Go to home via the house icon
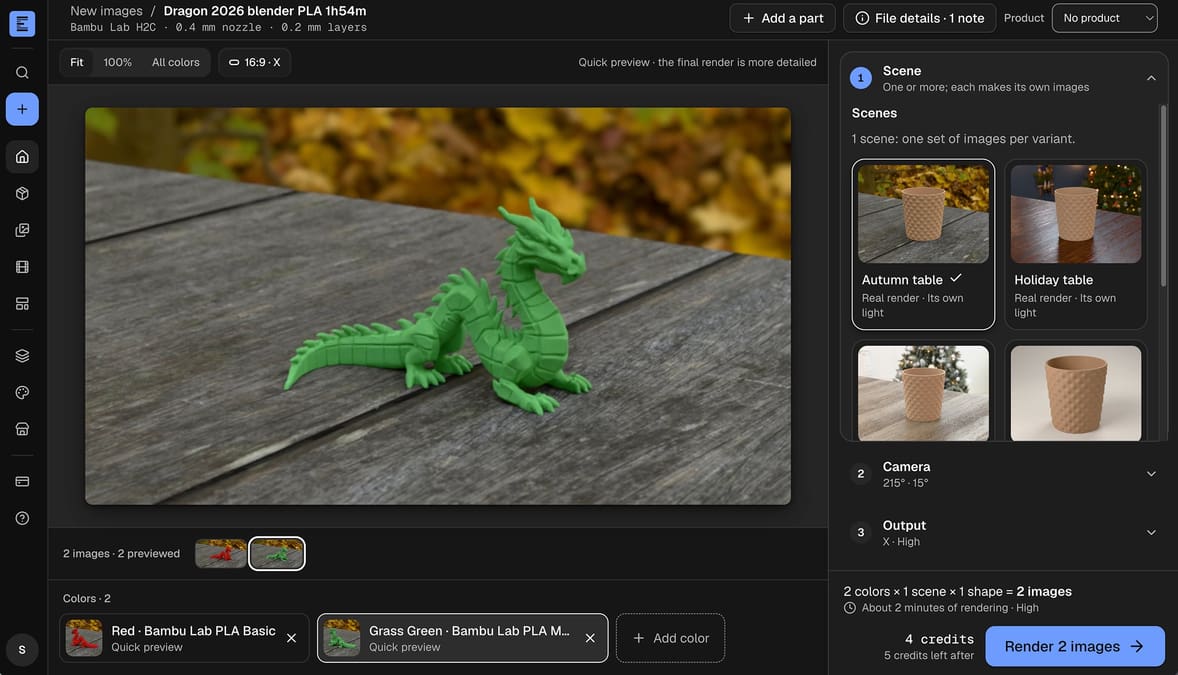Screen dimensions: 1178x675 pos(22,156)
